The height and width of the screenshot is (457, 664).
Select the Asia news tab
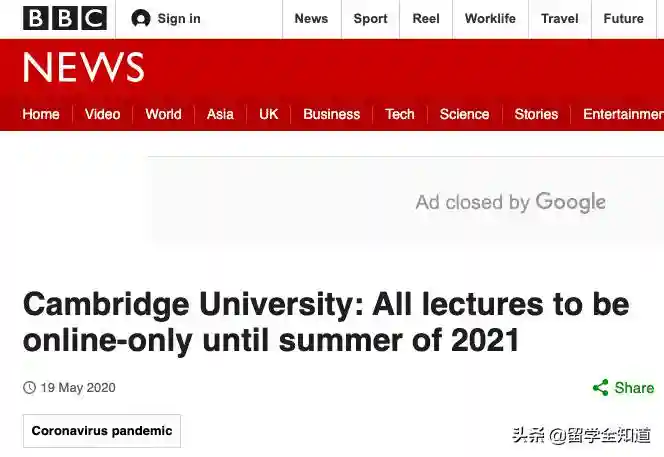pyautogui.click(x=220, y=114)
